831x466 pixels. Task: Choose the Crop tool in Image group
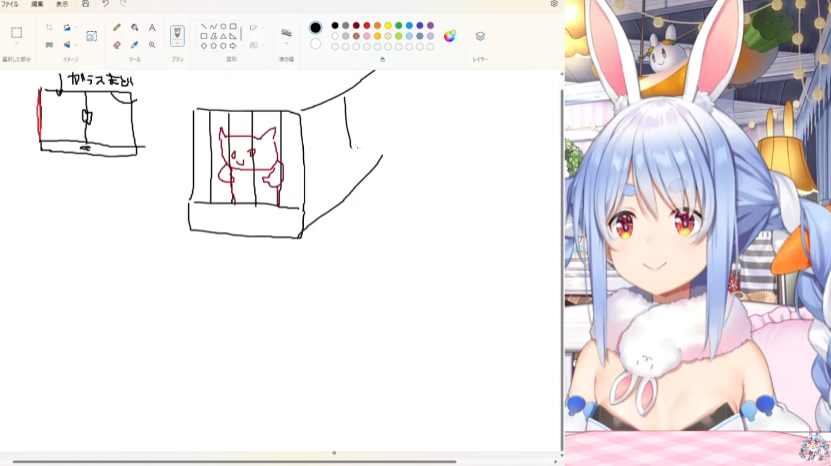49,28
